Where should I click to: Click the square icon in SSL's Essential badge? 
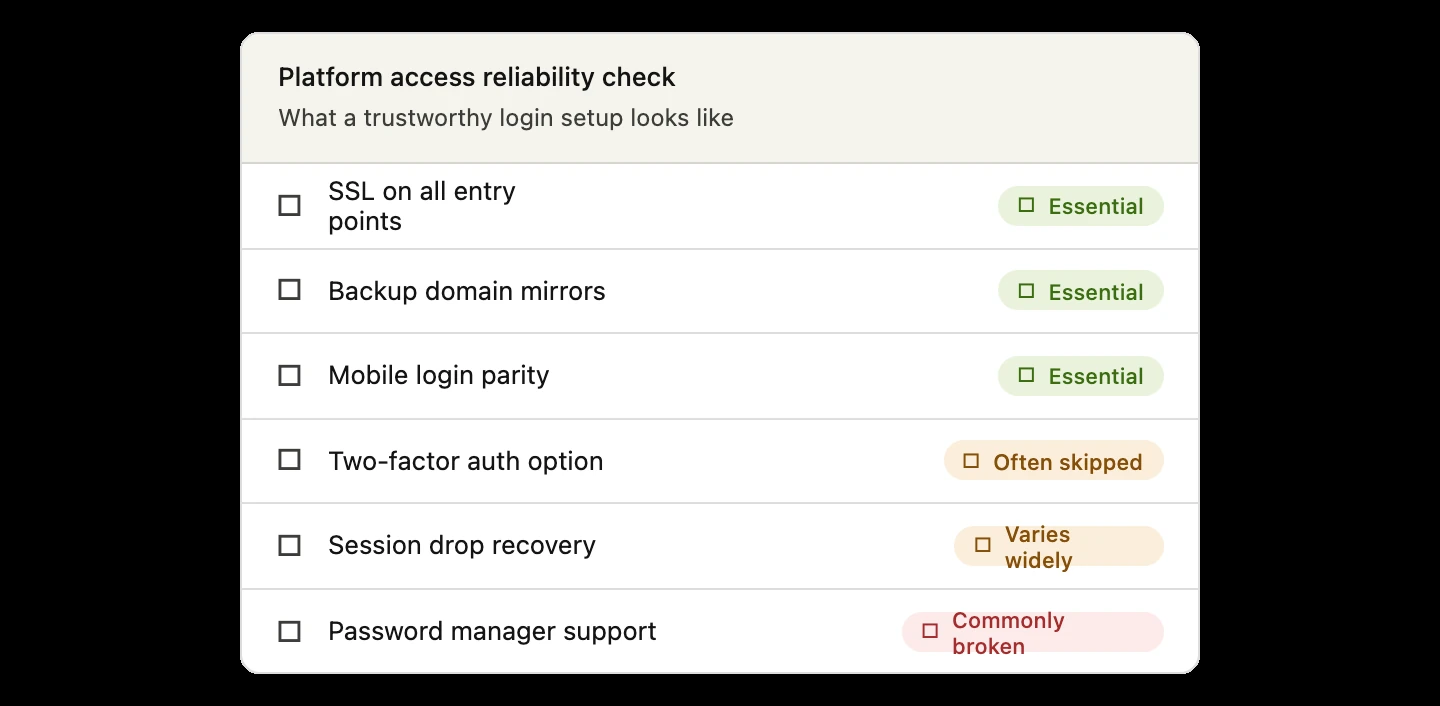coord(1026,205)
